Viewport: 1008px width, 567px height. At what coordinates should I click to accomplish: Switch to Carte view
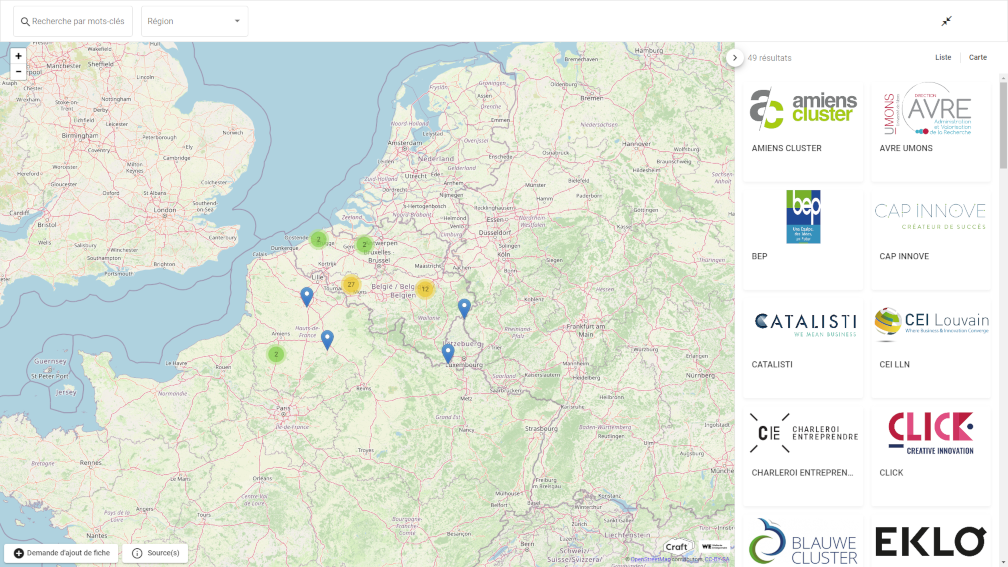coord(978,57)
